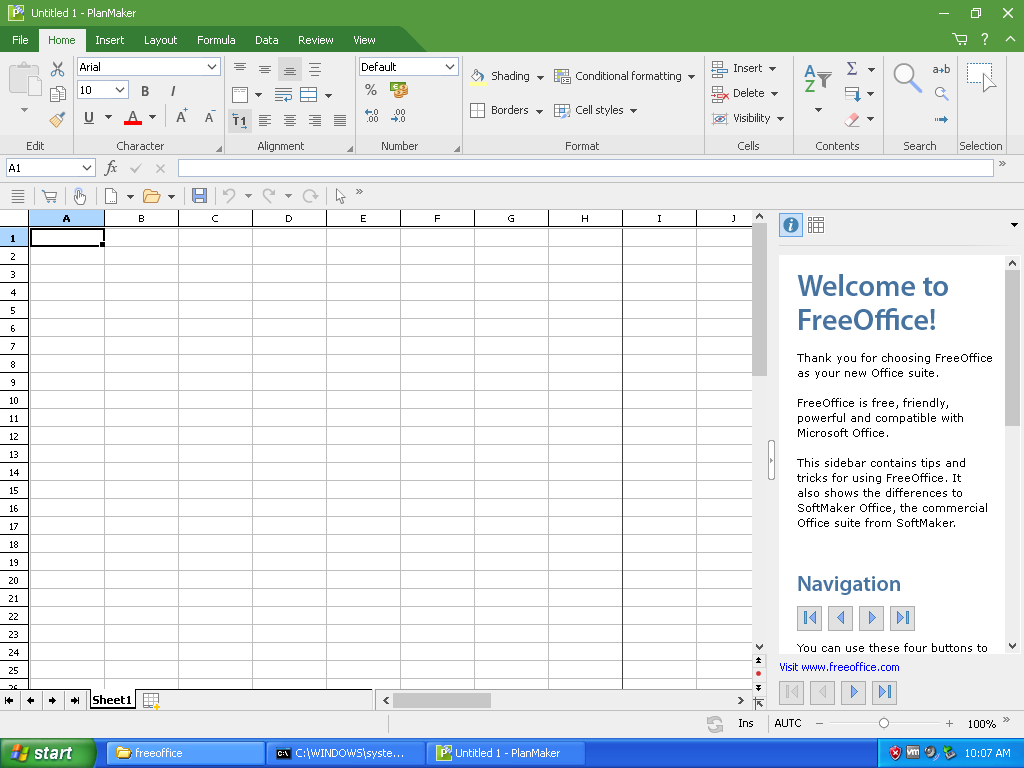Image resolution: width=1024 pixels, height=768 pixels.
Task: Click the Format painter brush icon
Action: tap(57, 119)
